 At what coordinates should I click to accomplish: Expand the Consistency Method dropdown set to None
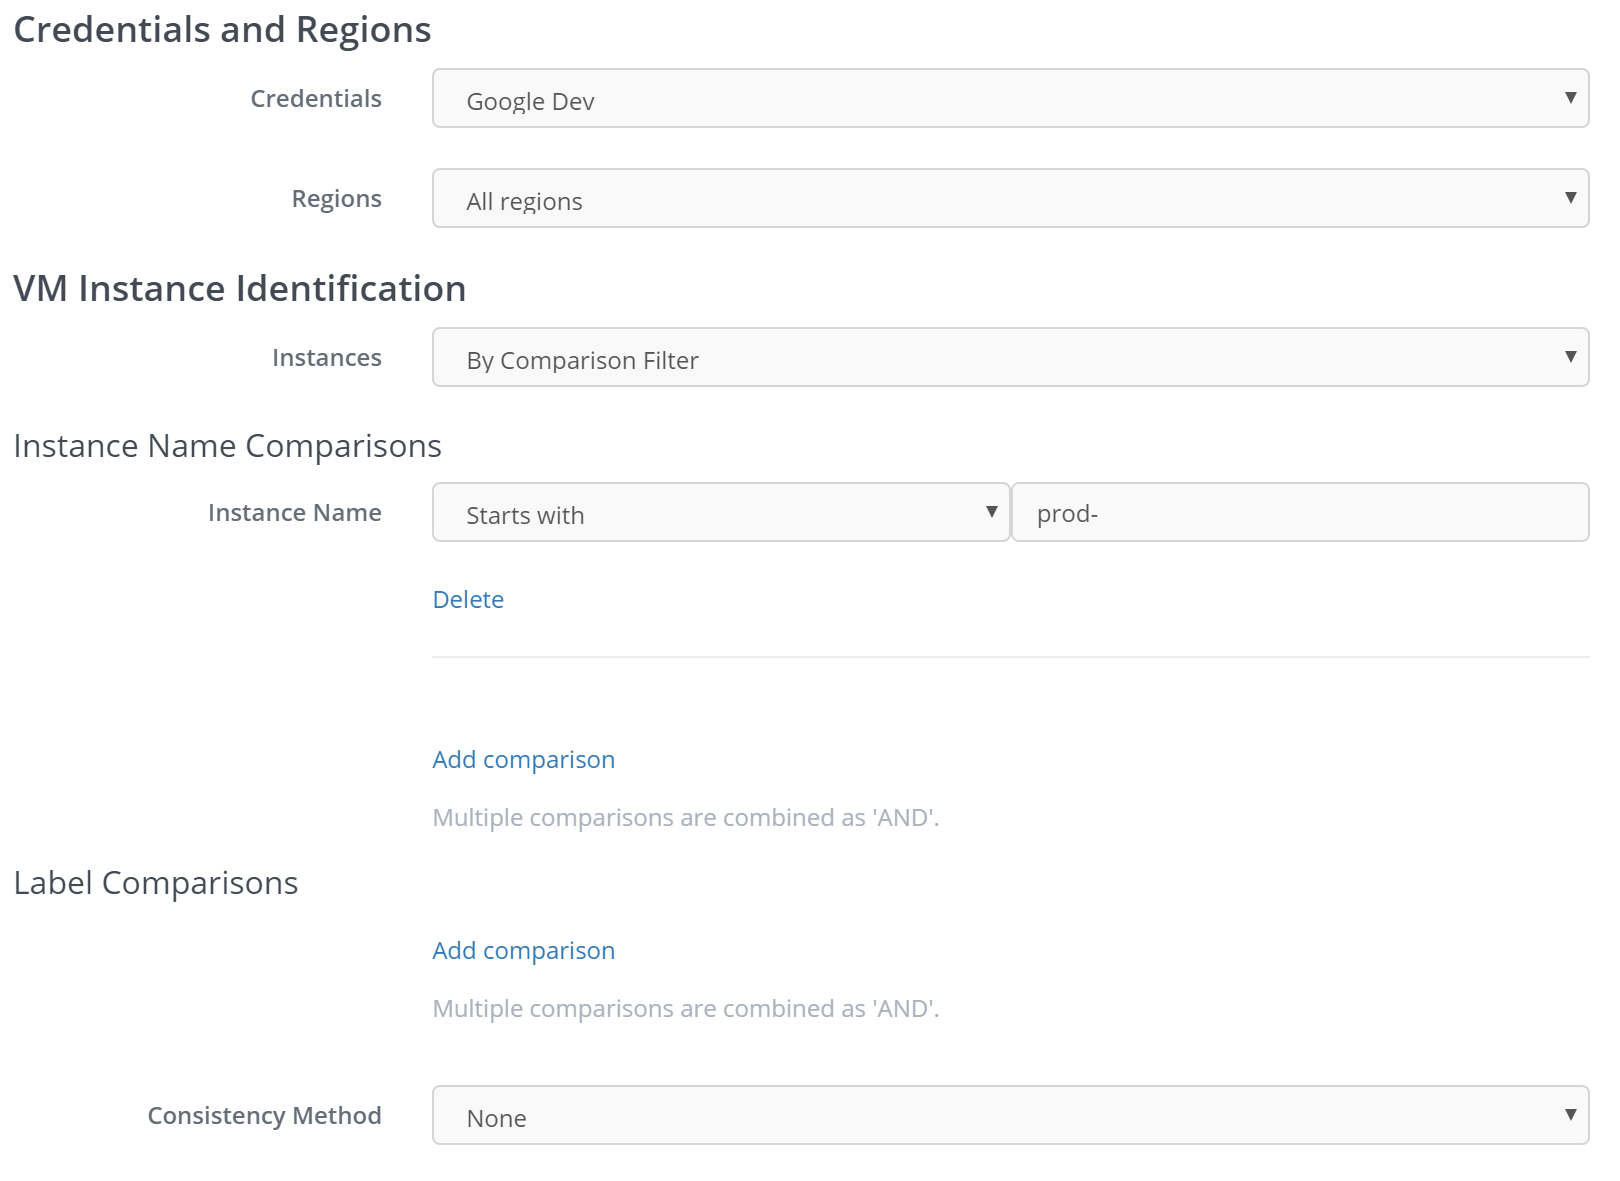(x=1010, y=1116)
